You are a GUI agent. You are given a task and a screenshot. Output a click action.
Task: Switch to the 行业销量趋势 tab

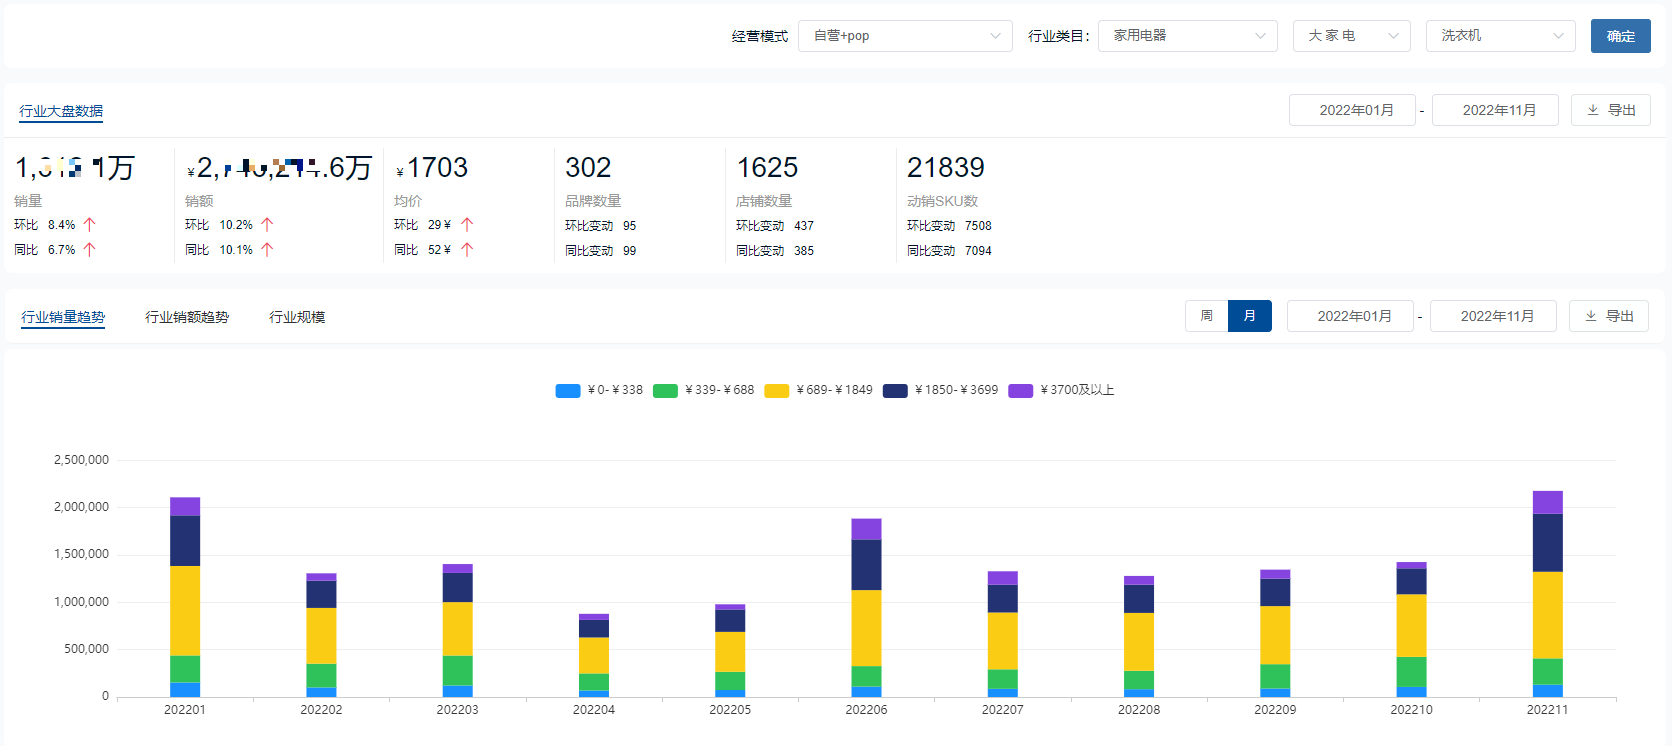pyautogui.click(x=63, y=317)
